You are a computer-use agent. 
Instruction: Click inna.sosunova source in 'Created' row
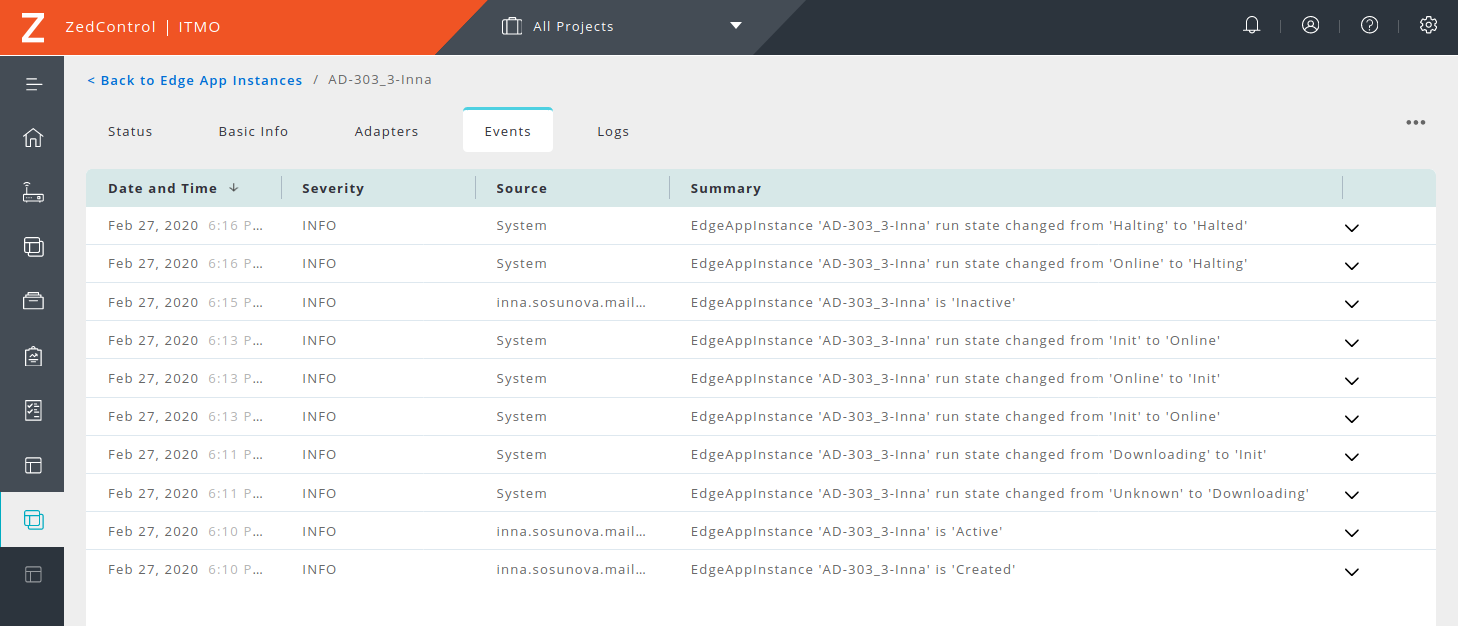tap(571, 569)
